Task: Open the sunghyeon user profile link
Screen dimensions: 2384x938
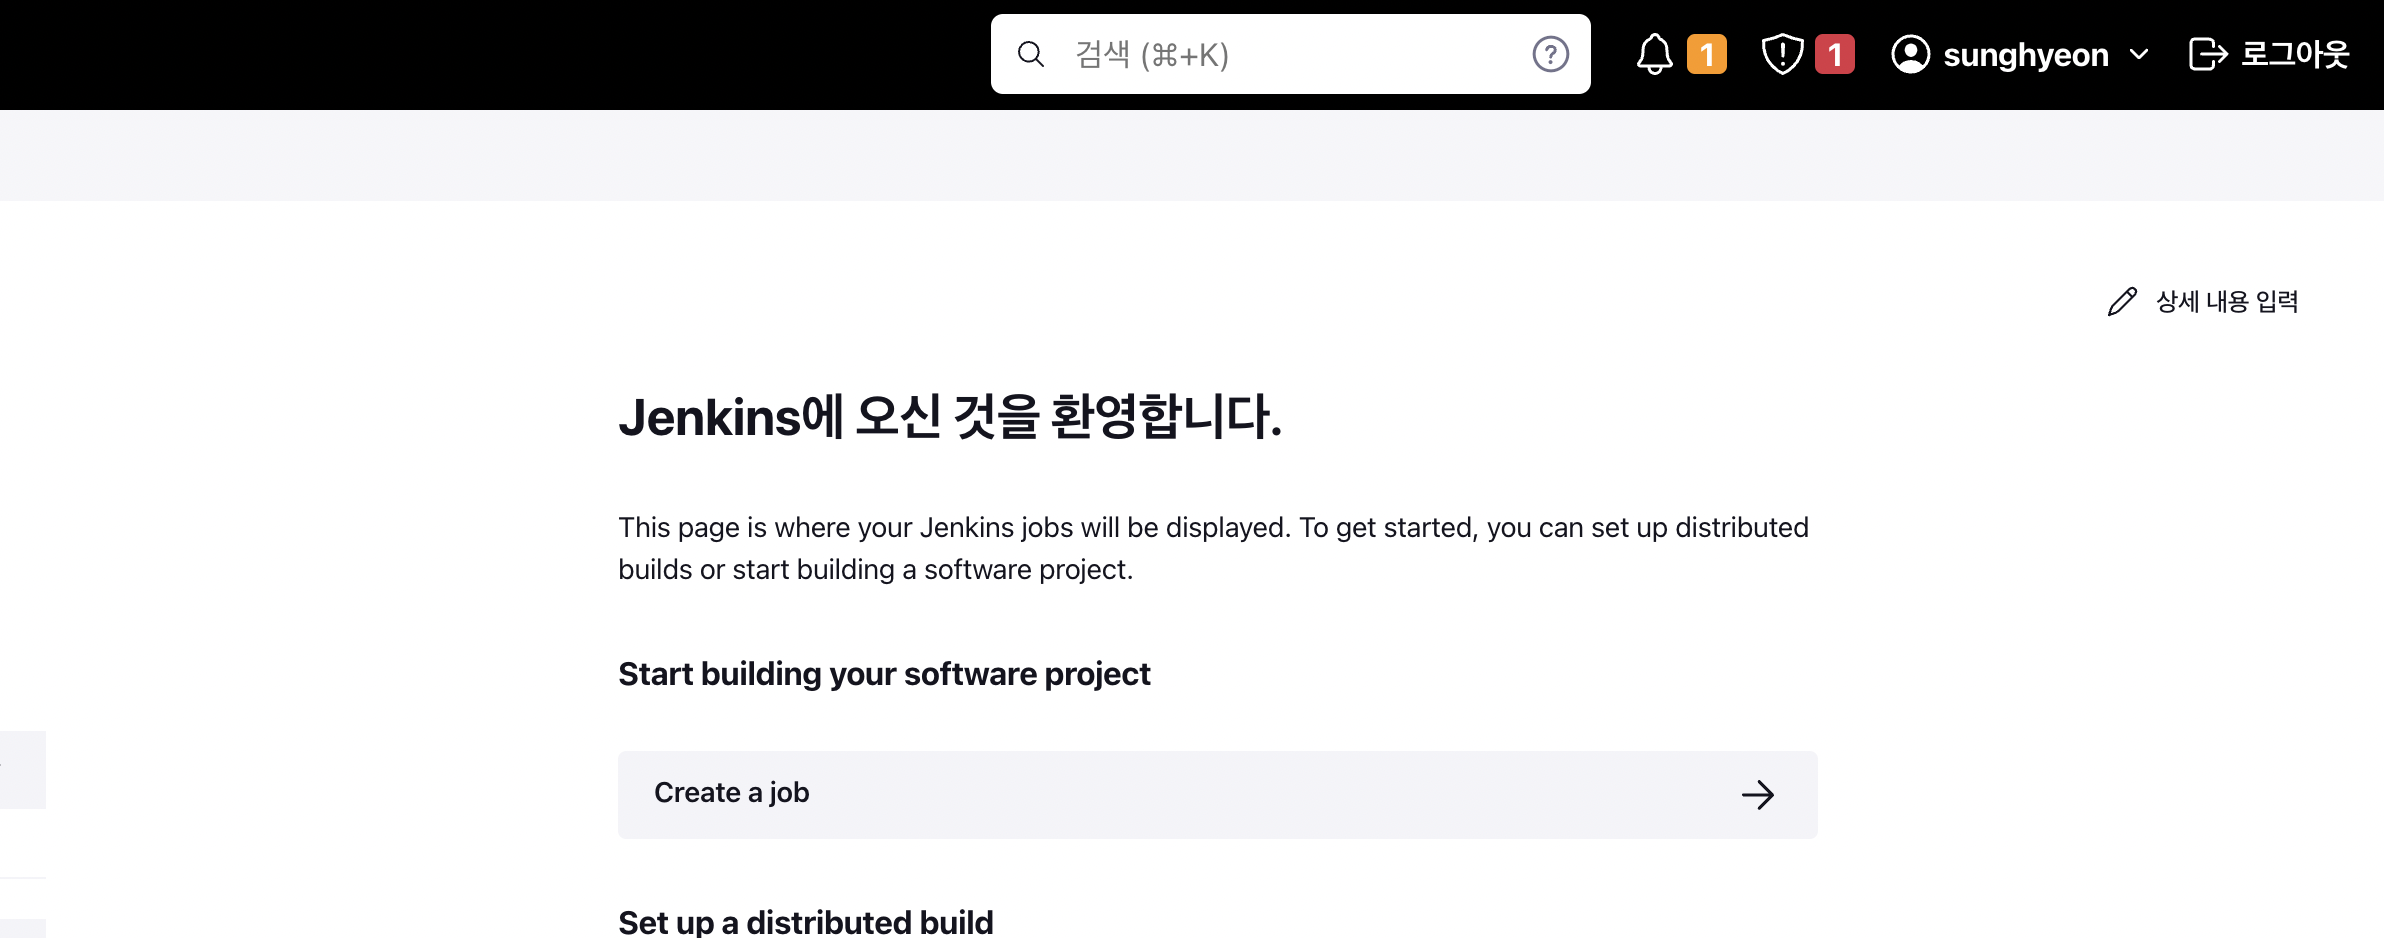Action: (2025, 55)
